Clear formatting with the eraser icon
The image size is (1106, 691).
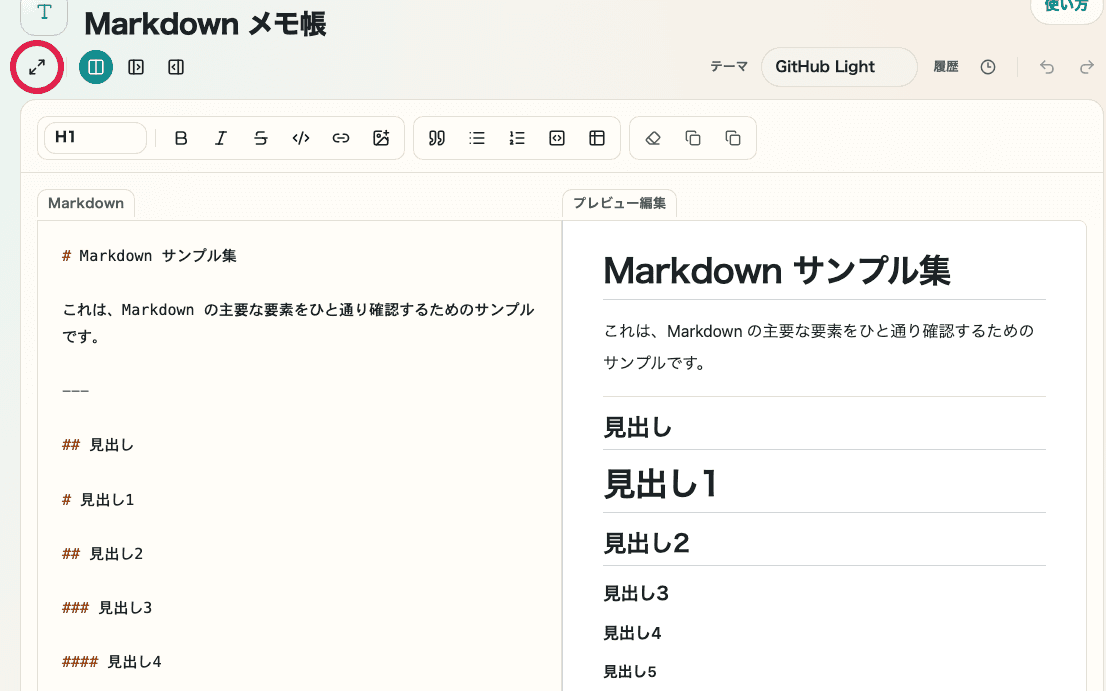(653, 138)
